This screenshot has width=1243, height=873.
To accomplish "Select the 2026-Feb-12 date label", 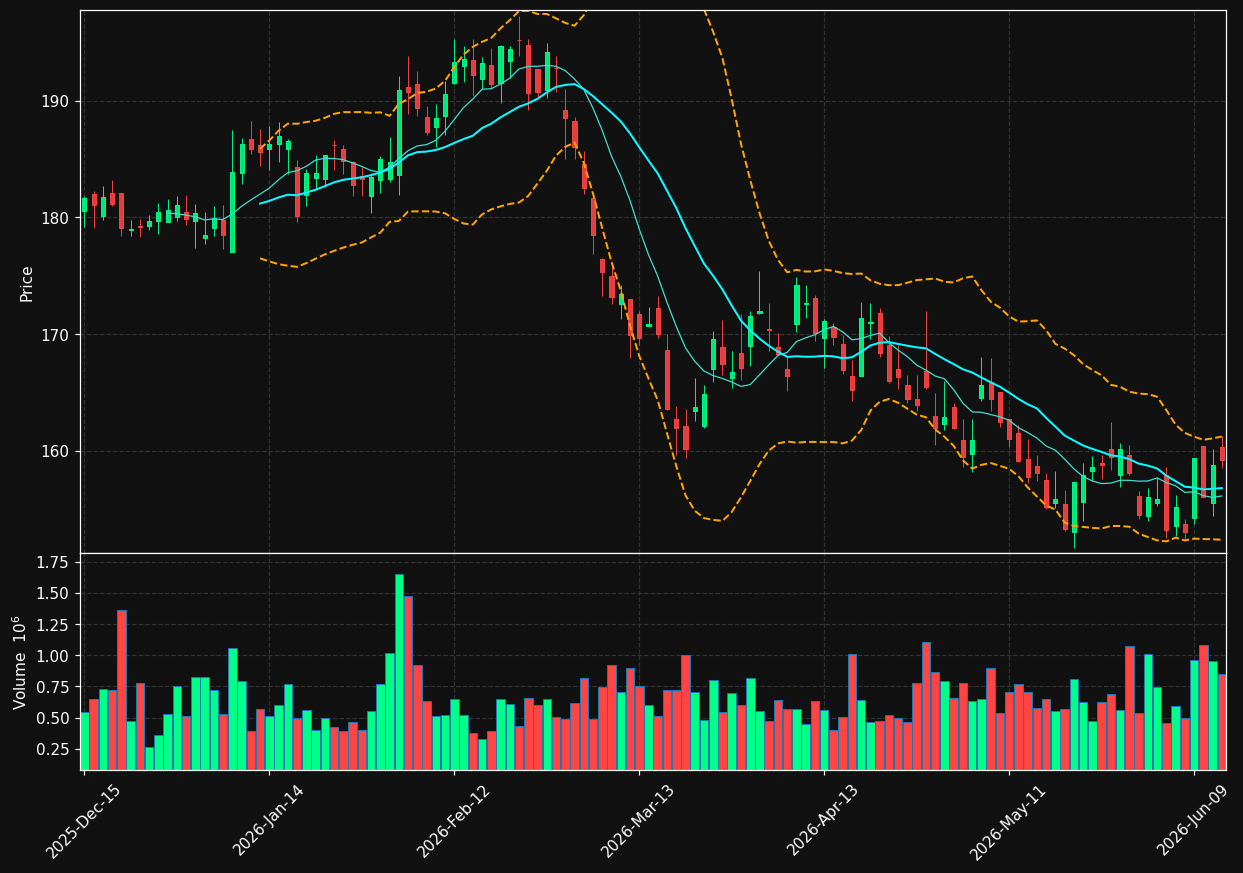I will coord(452,821).
